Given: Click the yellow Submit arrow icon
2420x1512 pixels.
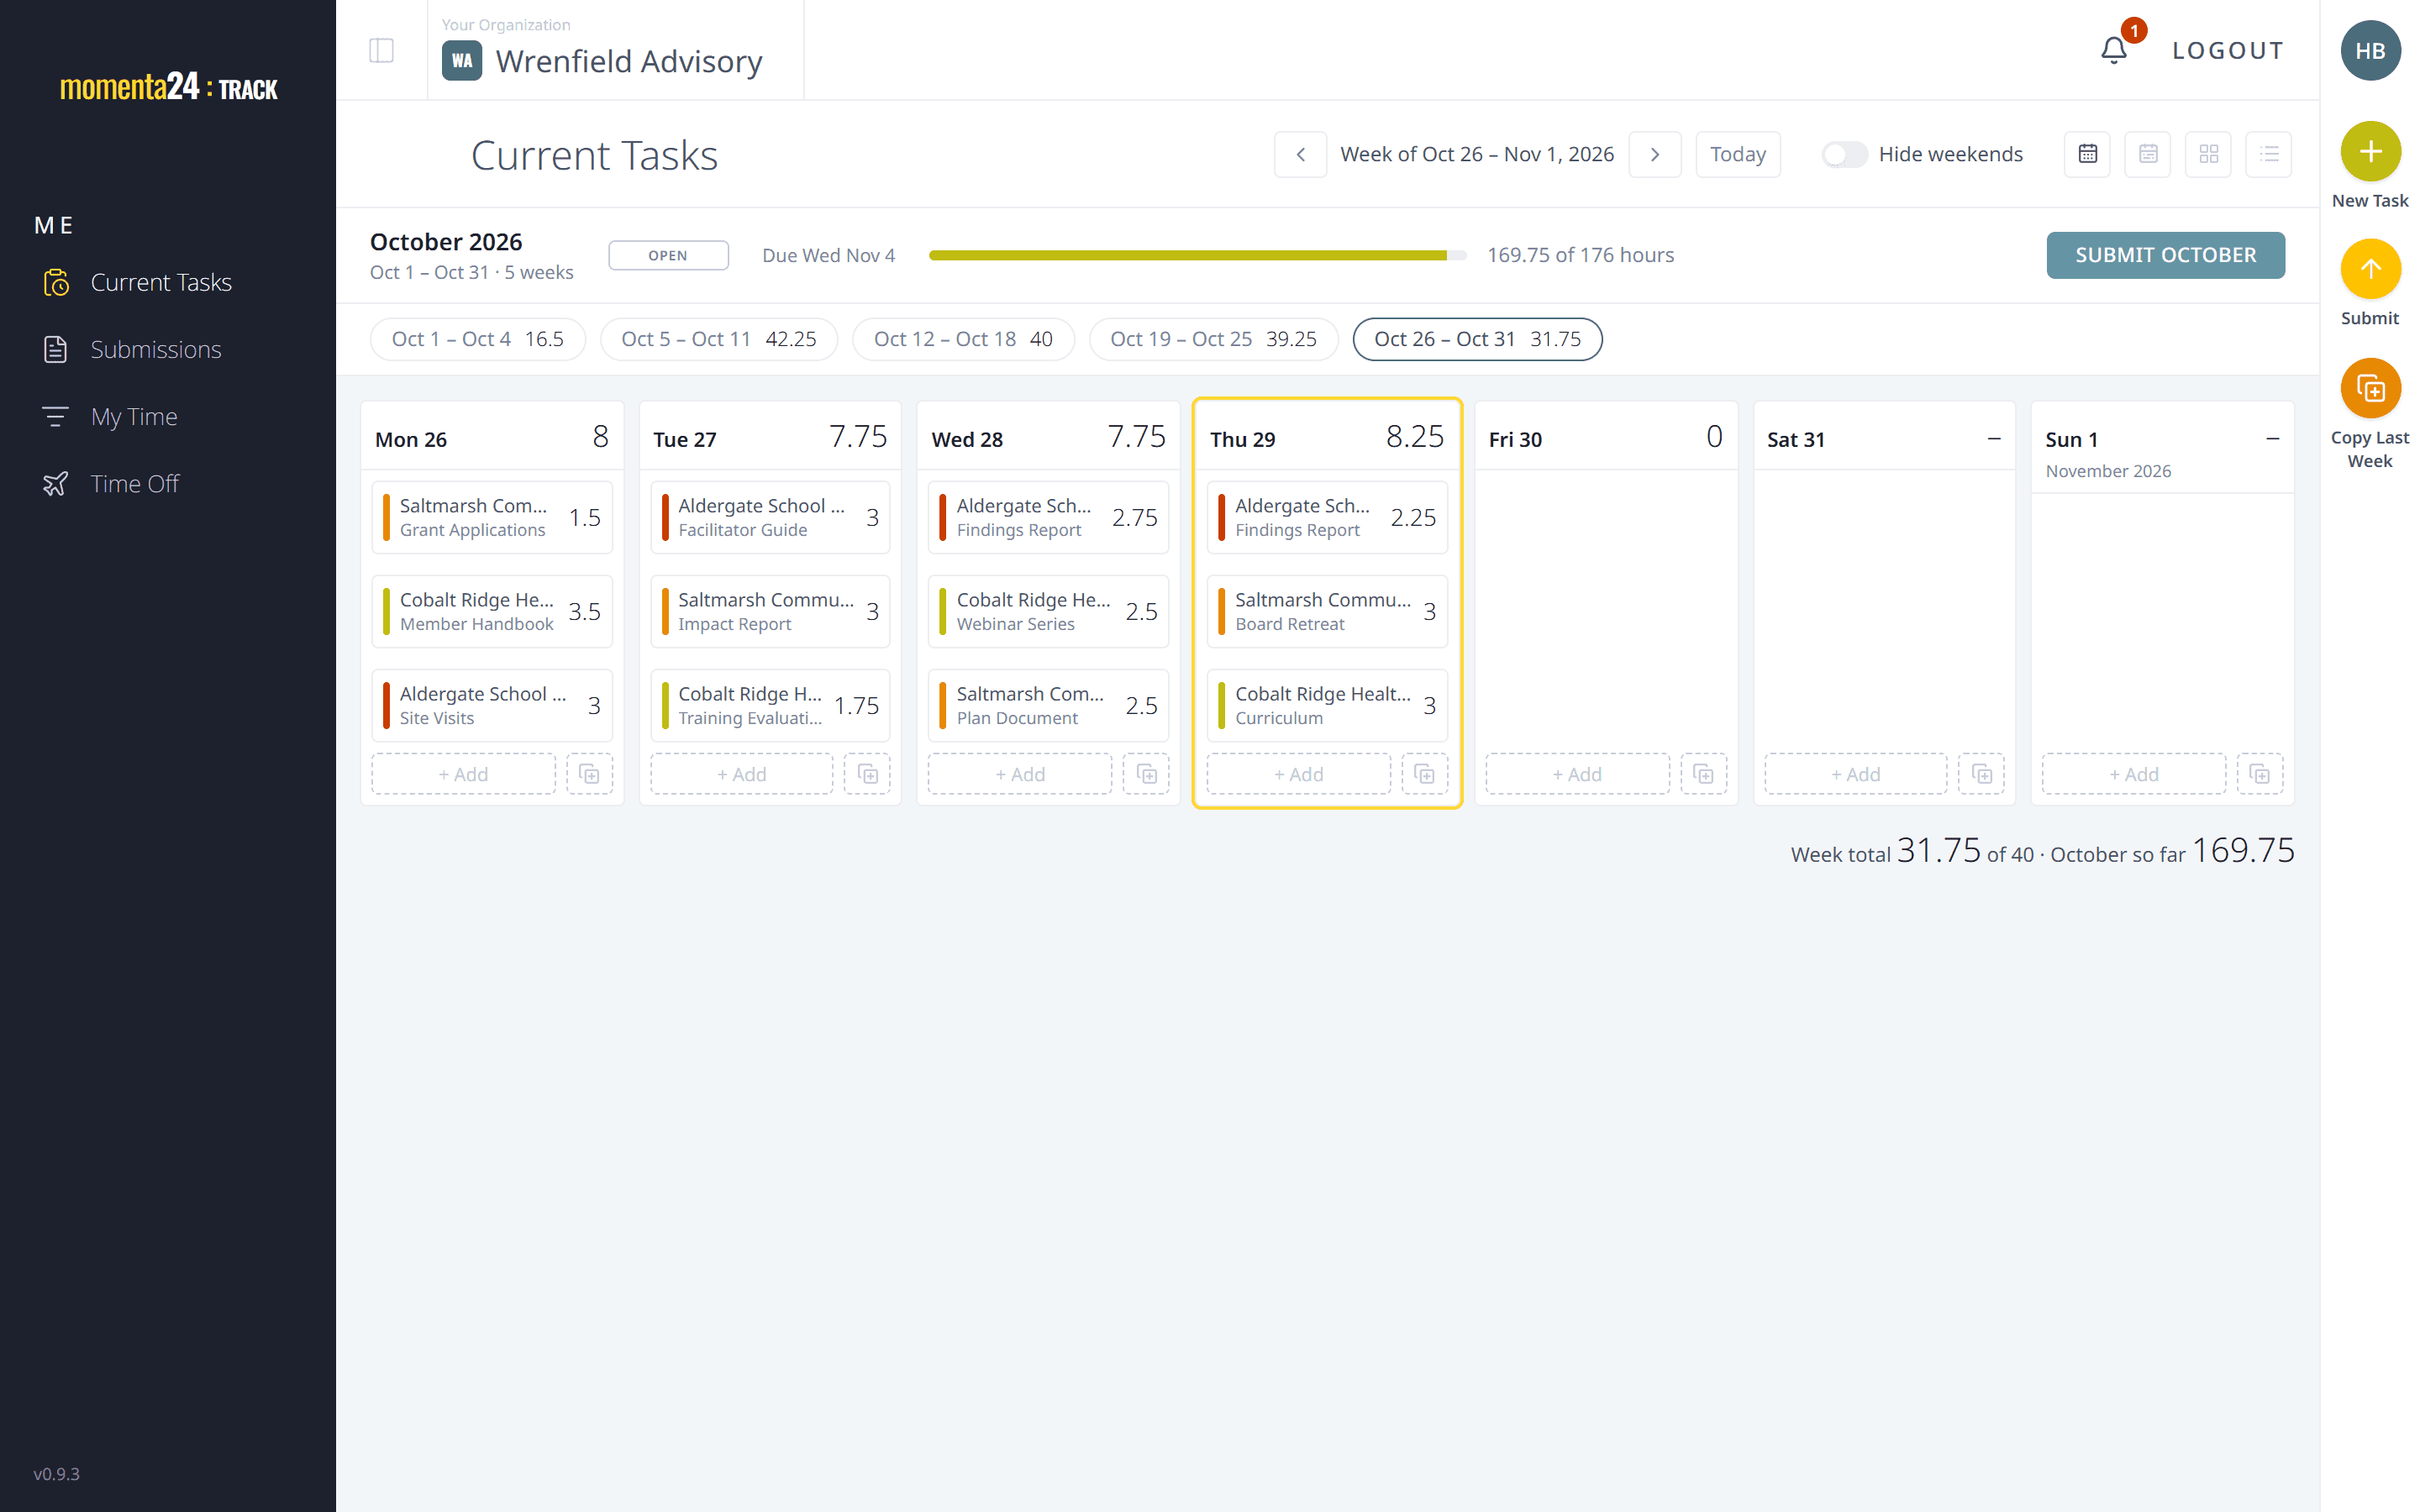Looking at the screenshot, I should click(2369, 269).
